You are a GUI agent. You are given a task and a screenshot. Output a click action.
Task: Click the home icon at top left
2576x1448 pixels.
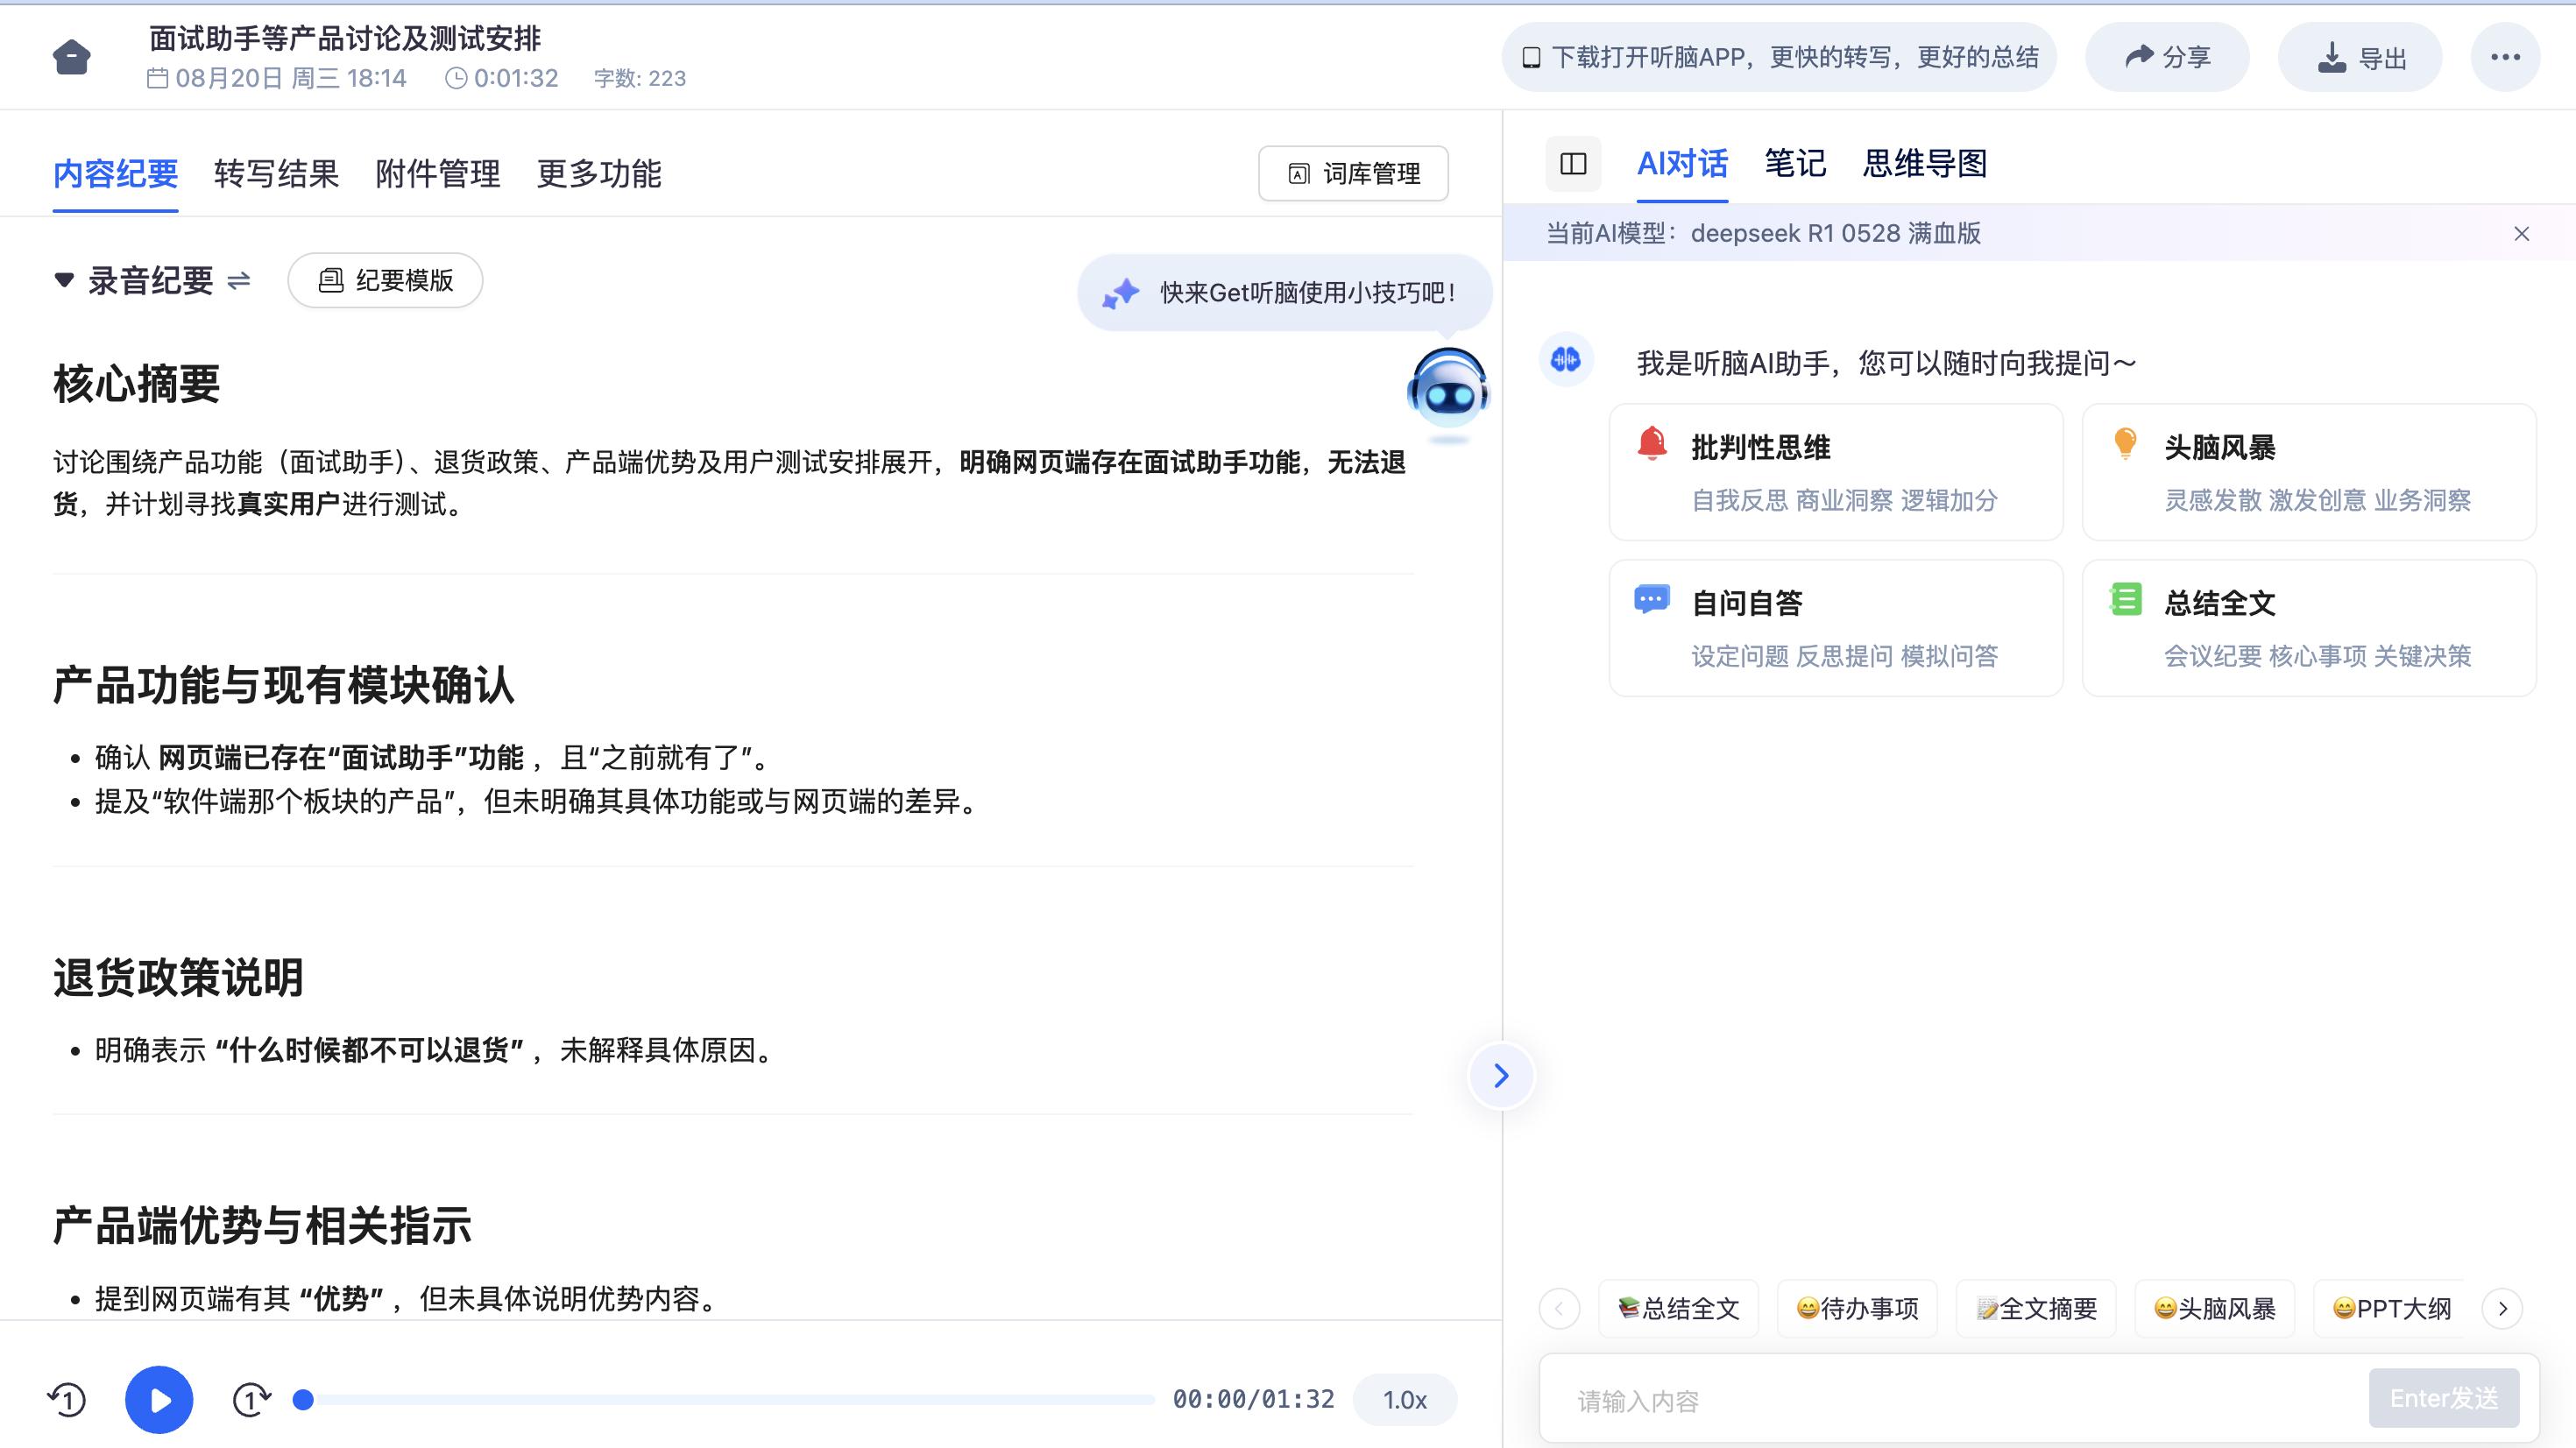click(71, 57)
